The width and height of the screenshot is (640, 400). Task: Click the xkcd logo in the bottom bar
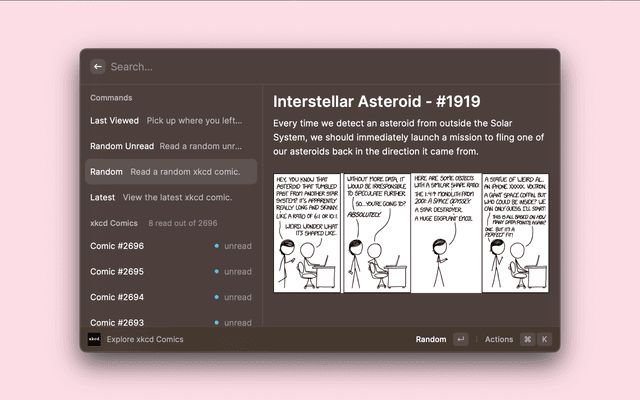tap(94, 339)
